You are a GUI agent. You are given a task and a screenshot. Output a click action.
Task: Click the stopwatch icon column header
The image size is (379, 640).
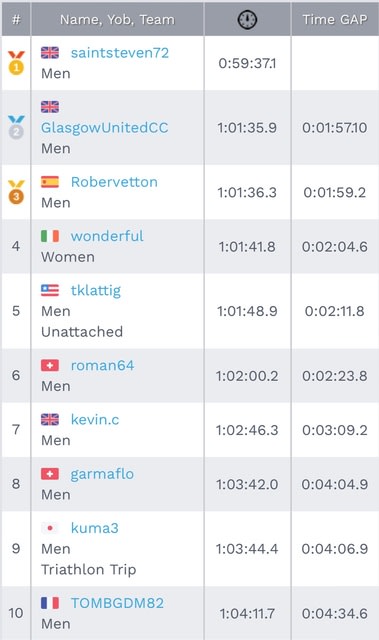pyautogui.click(x=247, y=19)
